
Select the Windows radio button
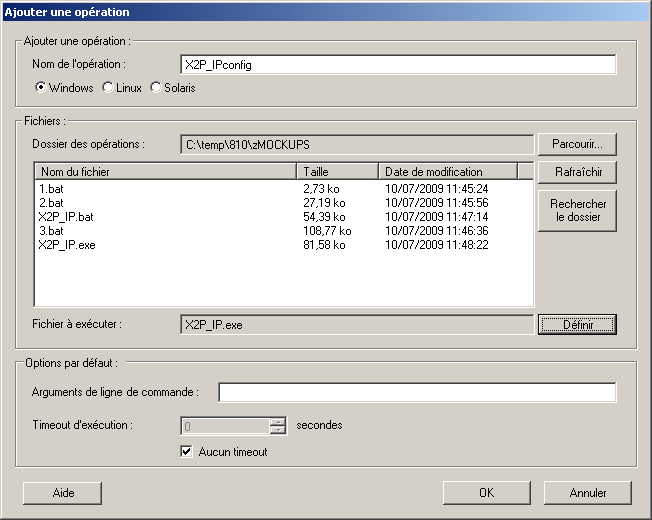pos(41,88)
